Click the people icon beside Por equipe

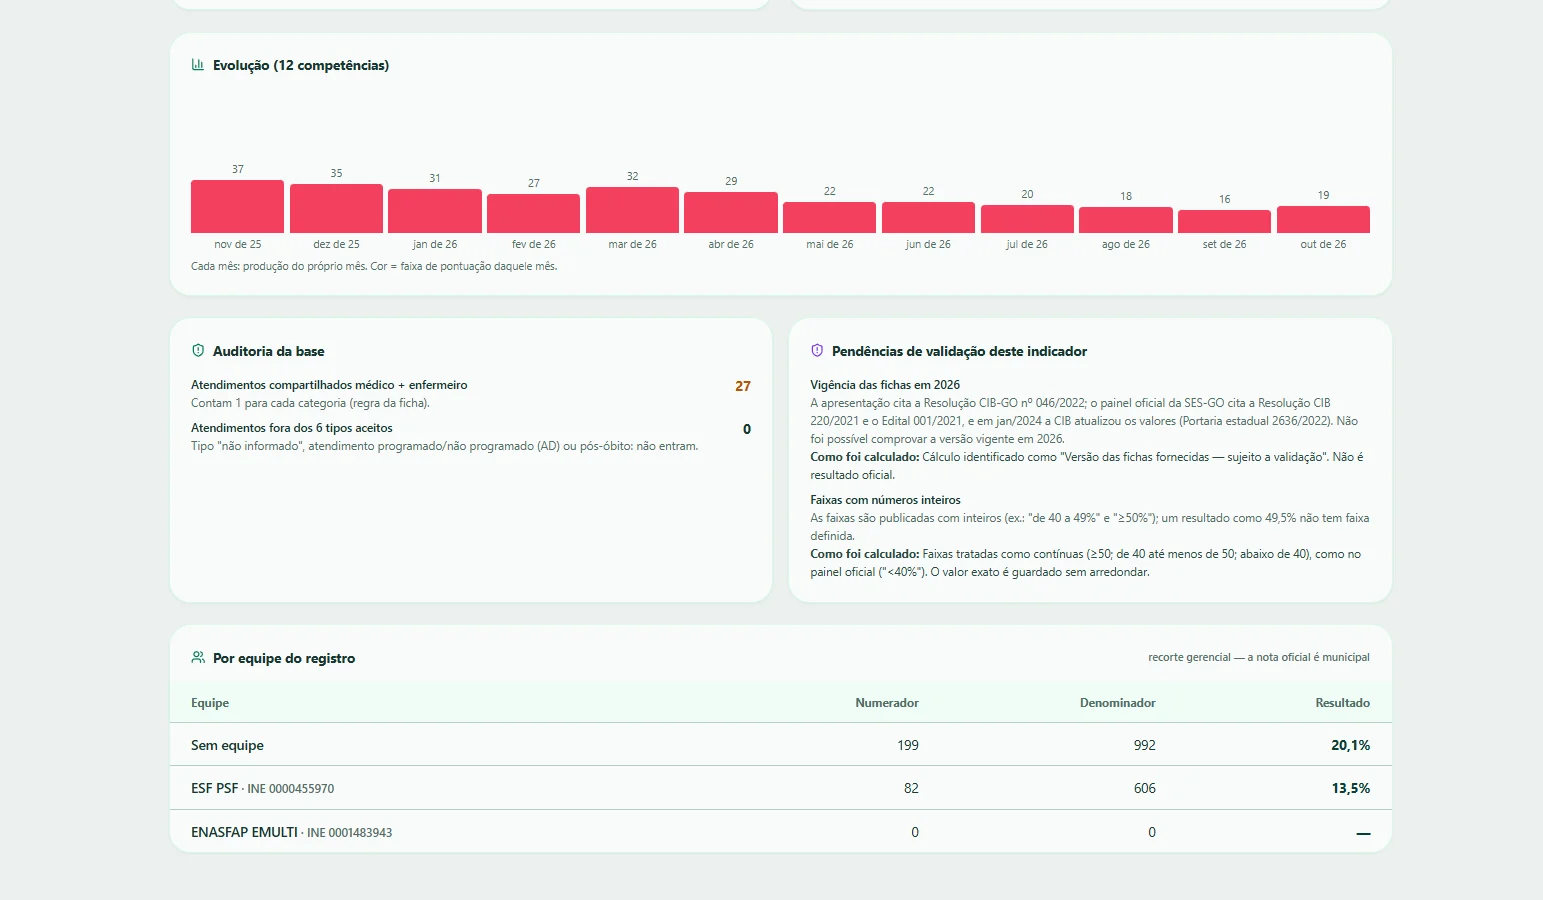(198, 658)
